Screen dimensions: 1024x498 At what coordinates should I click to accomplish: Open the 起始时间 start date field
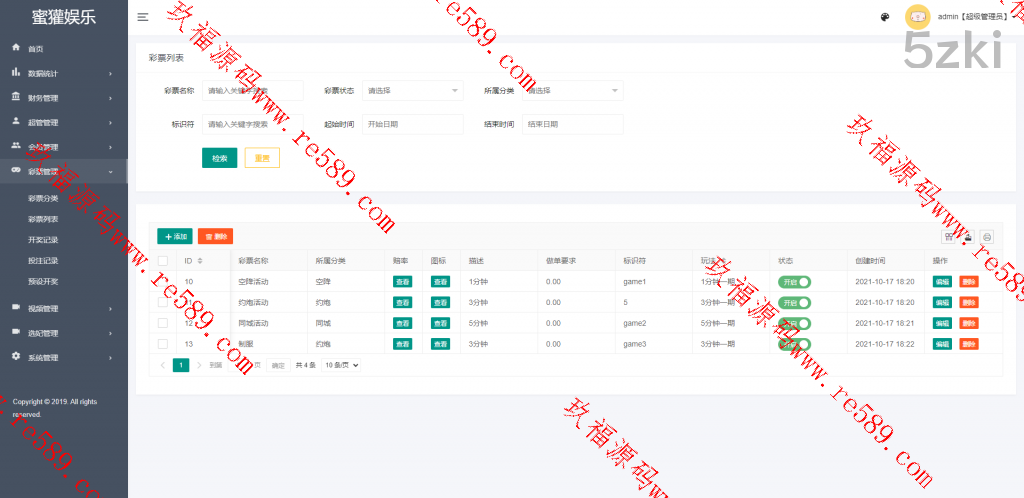pos(413,124)
